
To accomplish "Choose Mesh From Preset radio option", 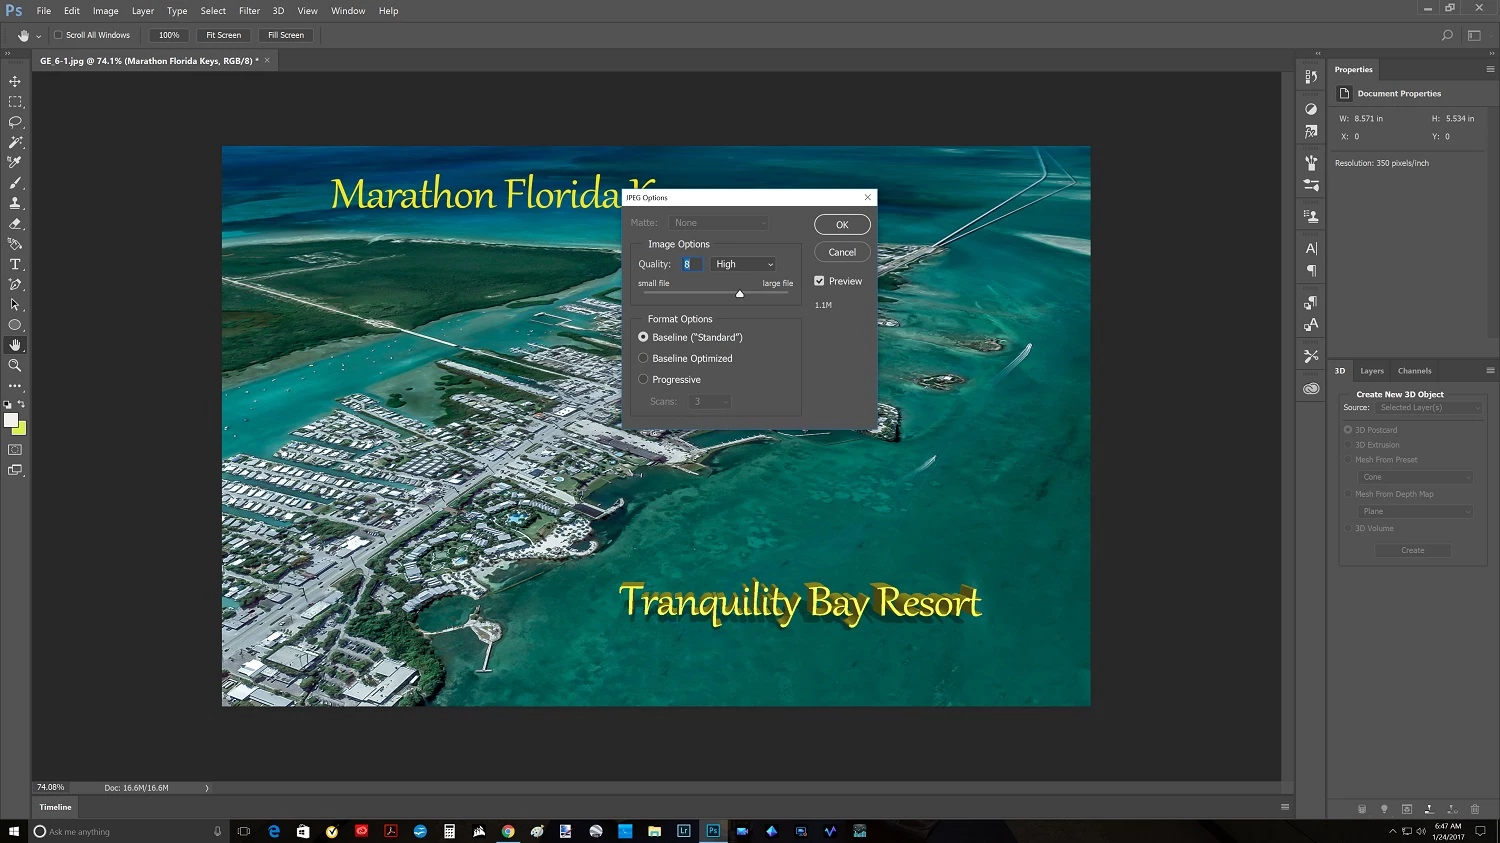I will [x=1348, y=460].
